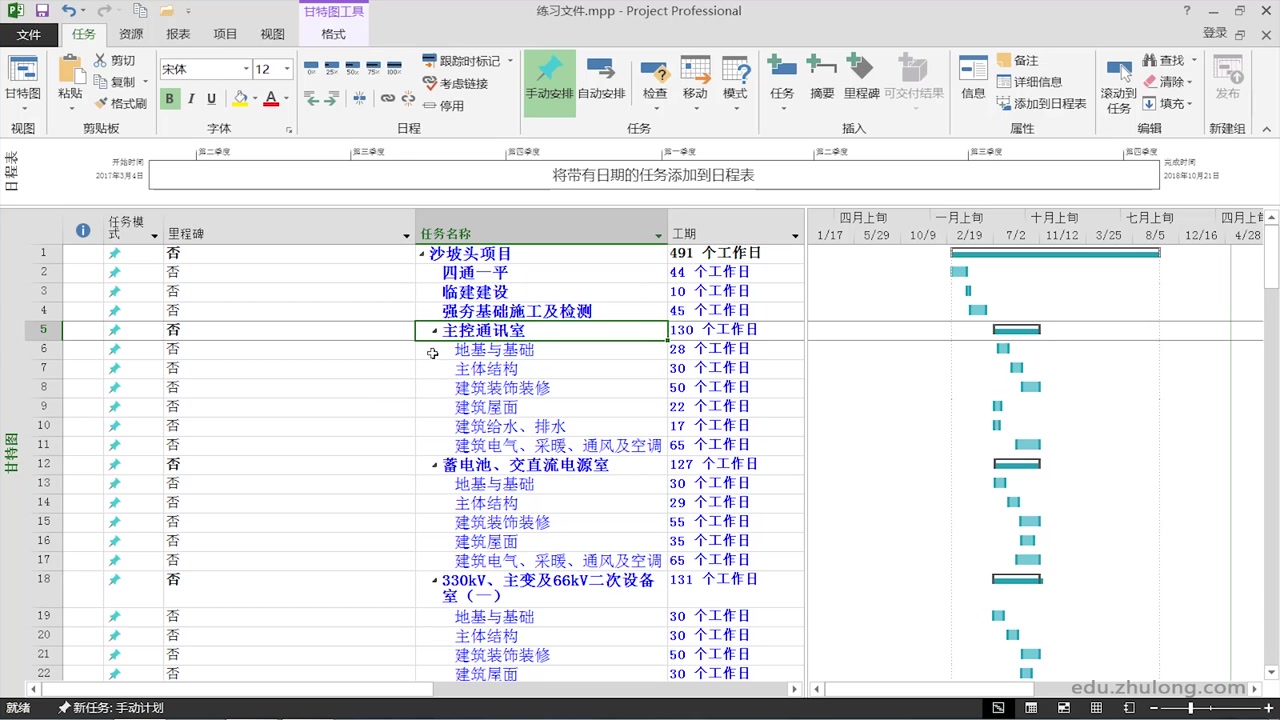1280x720 pixels.
Task: Mark task 0% complete
Action: click(311, 68)
